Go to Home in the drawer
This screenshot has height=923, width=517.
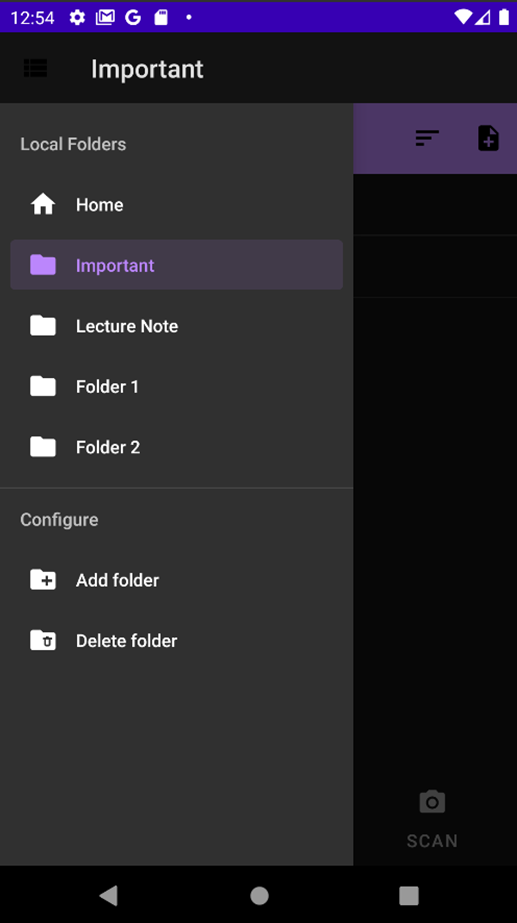177,204
